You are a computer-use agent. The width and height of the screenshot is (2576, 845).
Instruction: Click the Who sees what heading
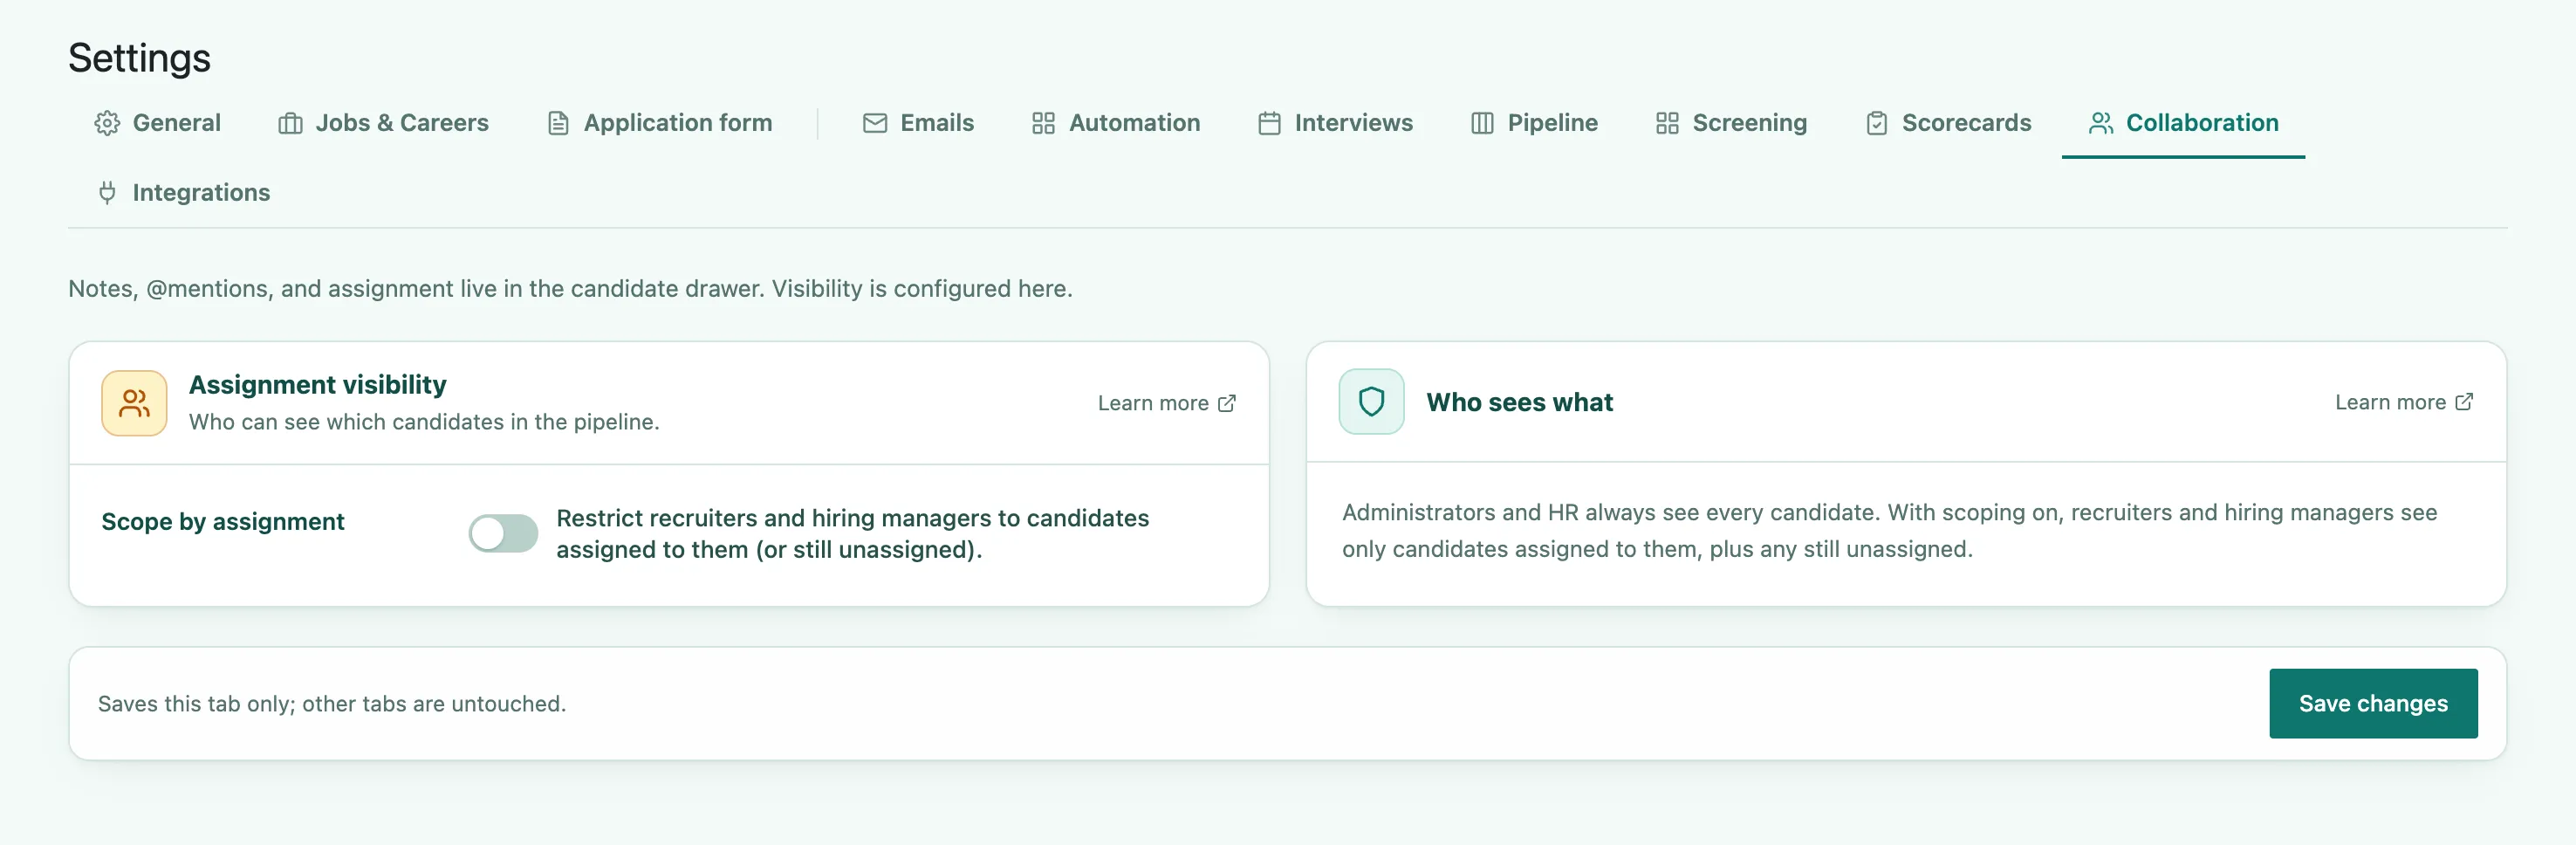pyautogui.click(x=1519, y=402)
